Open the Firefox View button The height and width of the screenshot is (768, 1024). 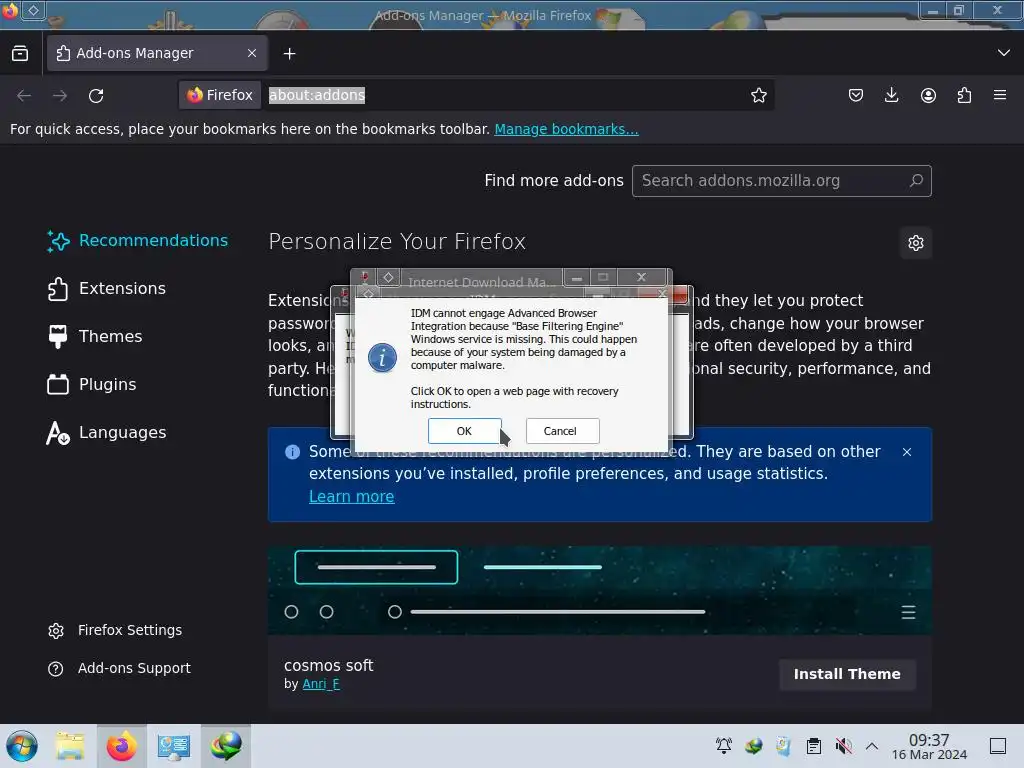[x=20, y=53]
